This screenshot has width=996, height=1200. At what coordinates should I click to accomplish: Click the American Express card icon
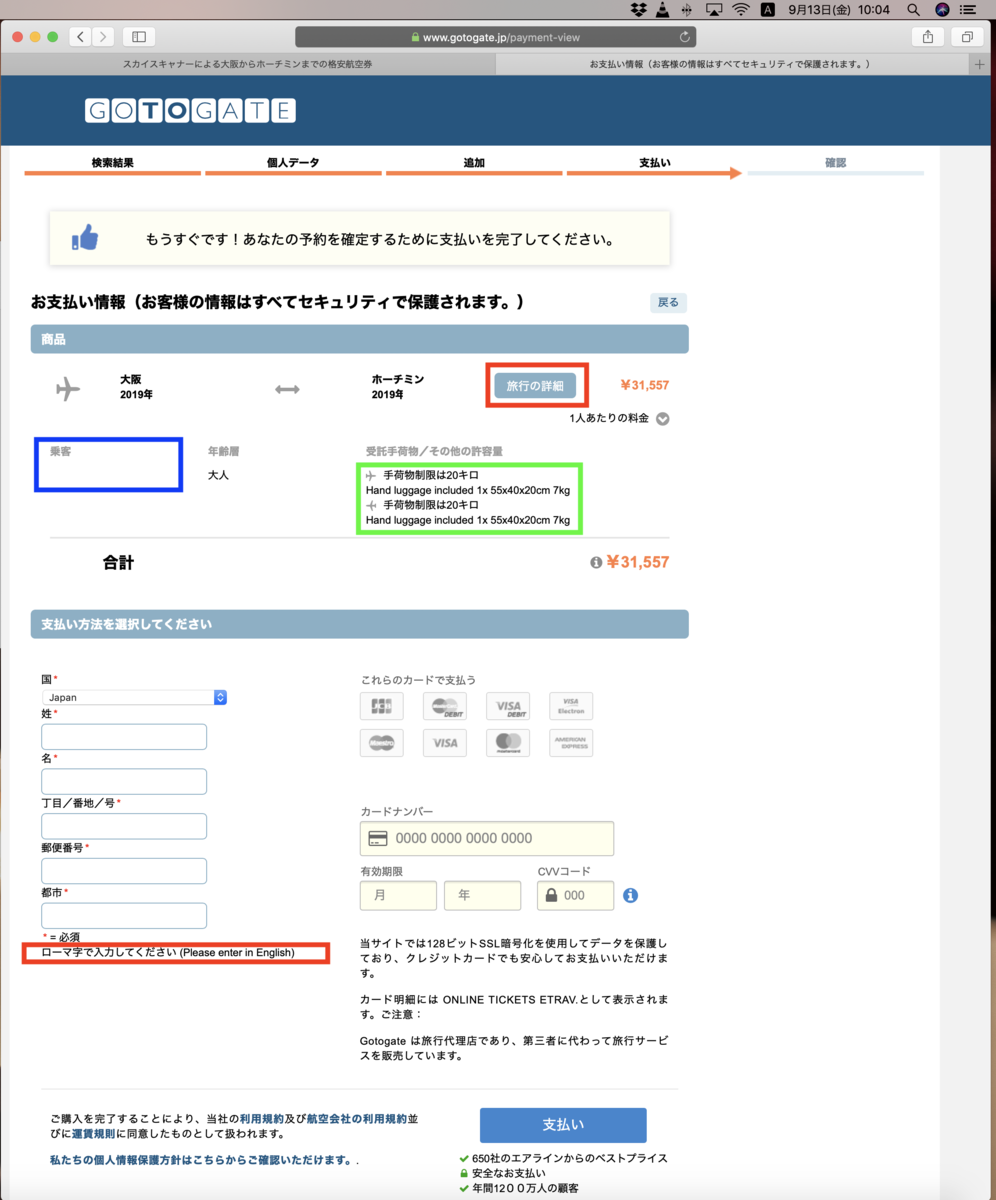tap(571, 743)
